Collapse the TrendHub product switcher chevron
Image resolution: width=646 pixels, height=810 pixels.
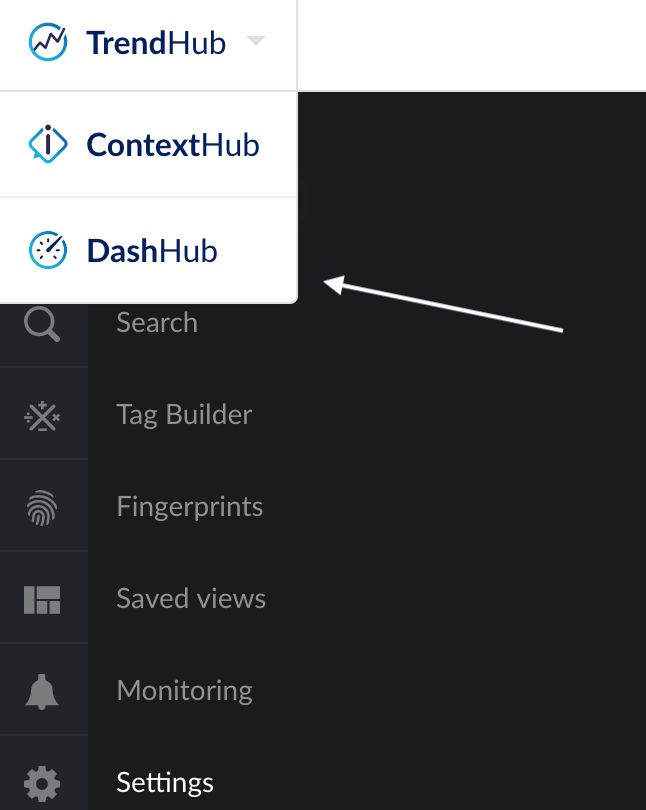tap(256, 42)
